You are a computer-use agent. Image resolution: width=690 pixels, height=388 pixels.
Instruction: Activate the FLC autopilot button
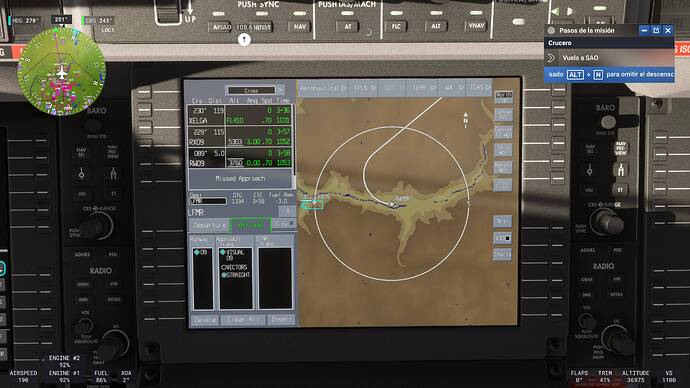pos(396,27)
